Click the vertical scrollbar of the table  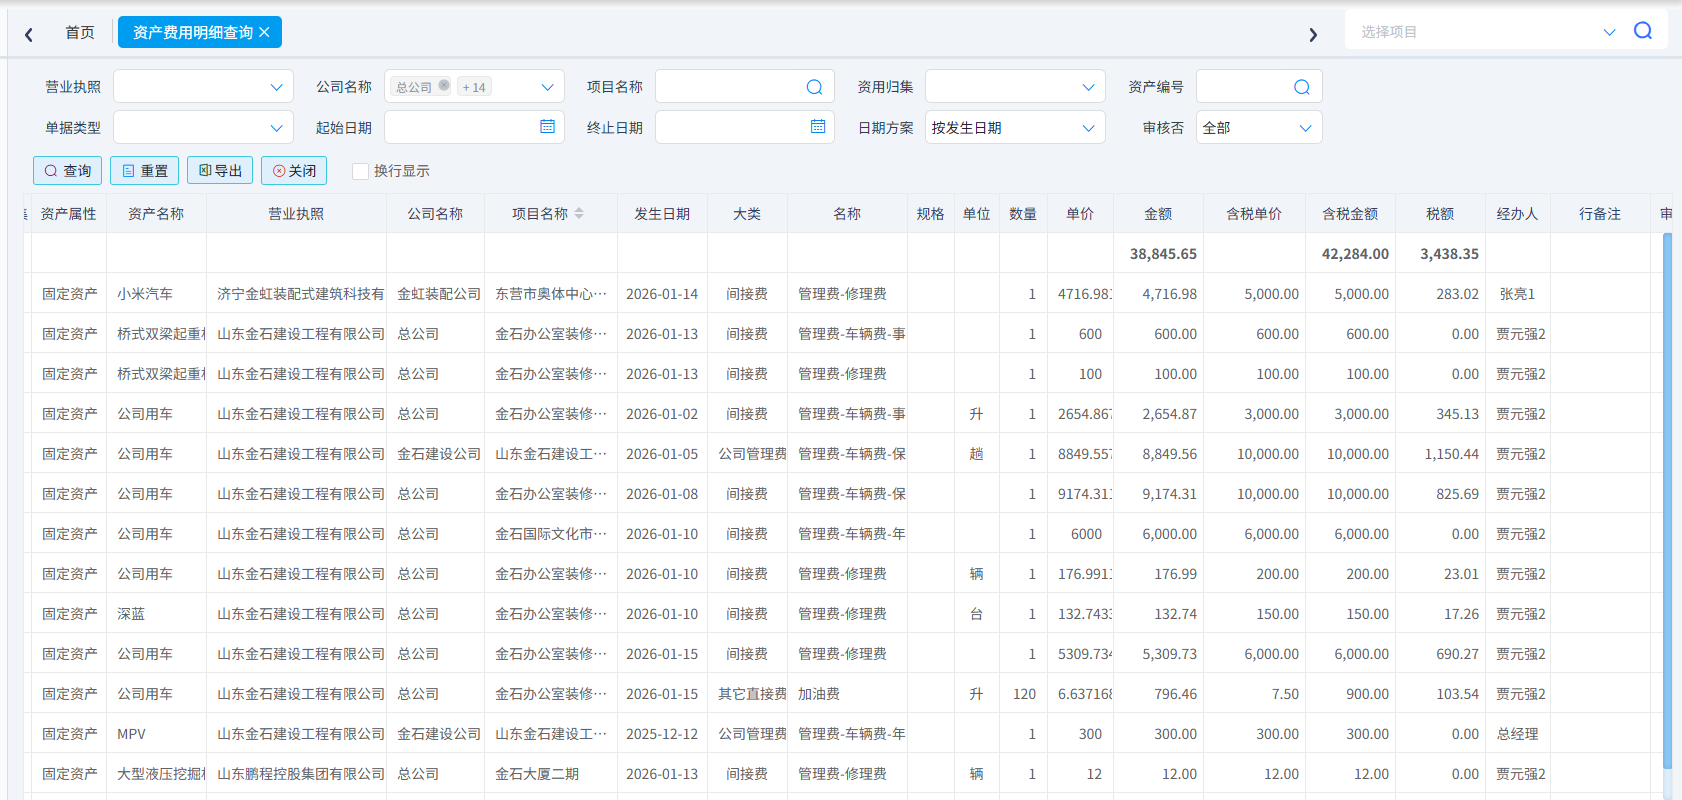tap(1667, 500)
